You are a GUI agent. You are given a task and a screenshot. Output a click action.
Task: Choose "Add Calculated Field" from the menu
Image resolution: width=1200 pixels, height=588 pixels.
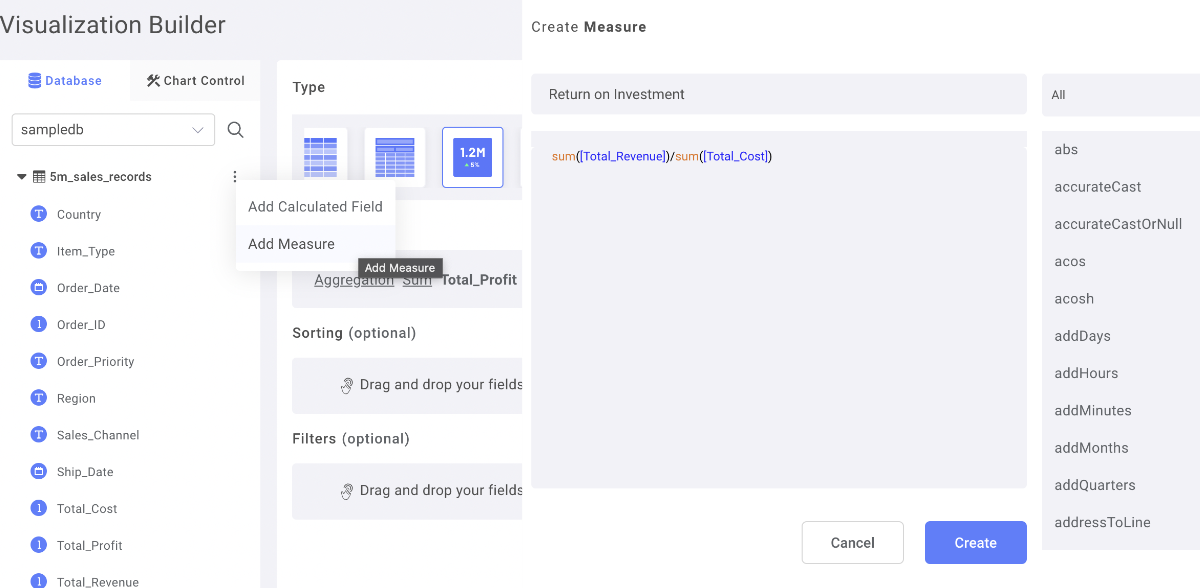tap(315, 206)
